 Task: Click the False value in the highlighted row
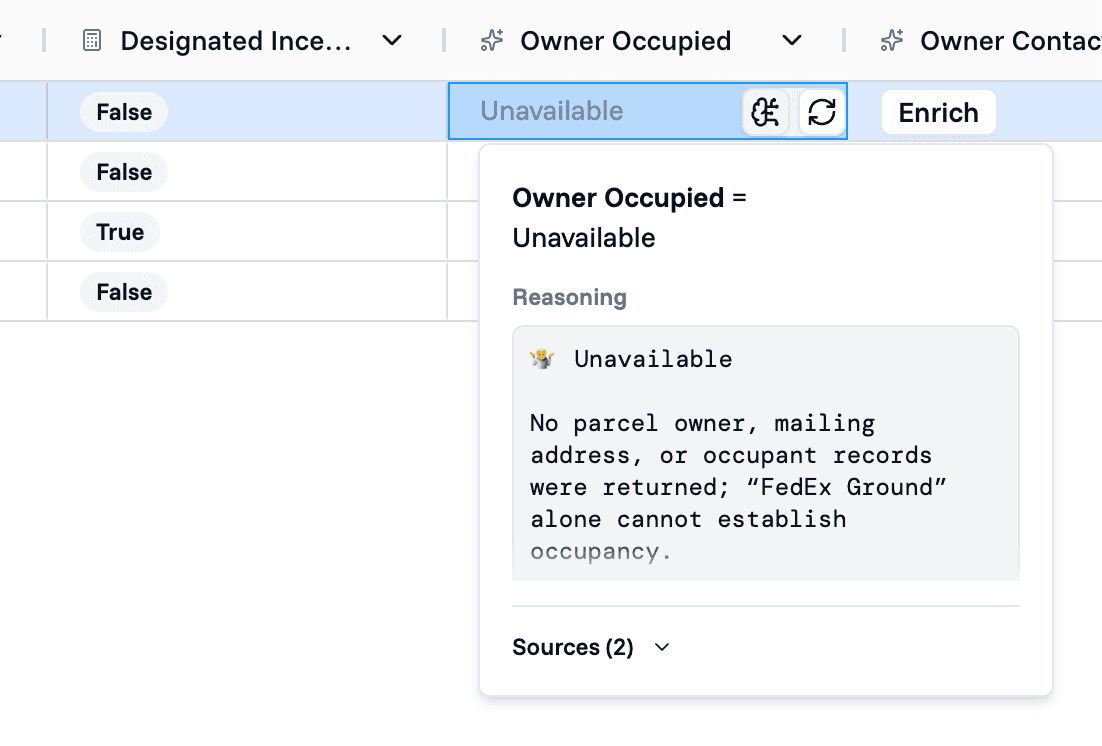[x=124, y=112]
